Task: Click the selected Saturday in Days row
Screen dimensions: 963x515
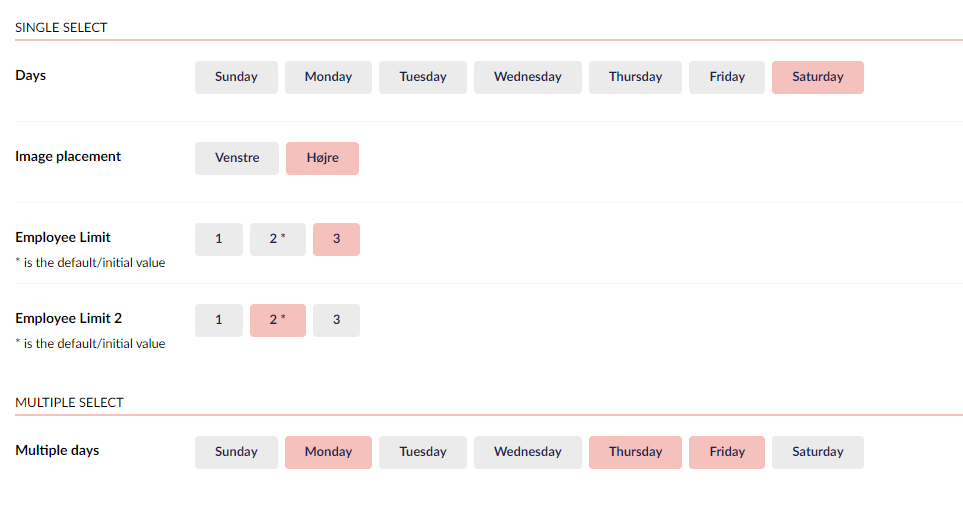Action: [817, 77]
